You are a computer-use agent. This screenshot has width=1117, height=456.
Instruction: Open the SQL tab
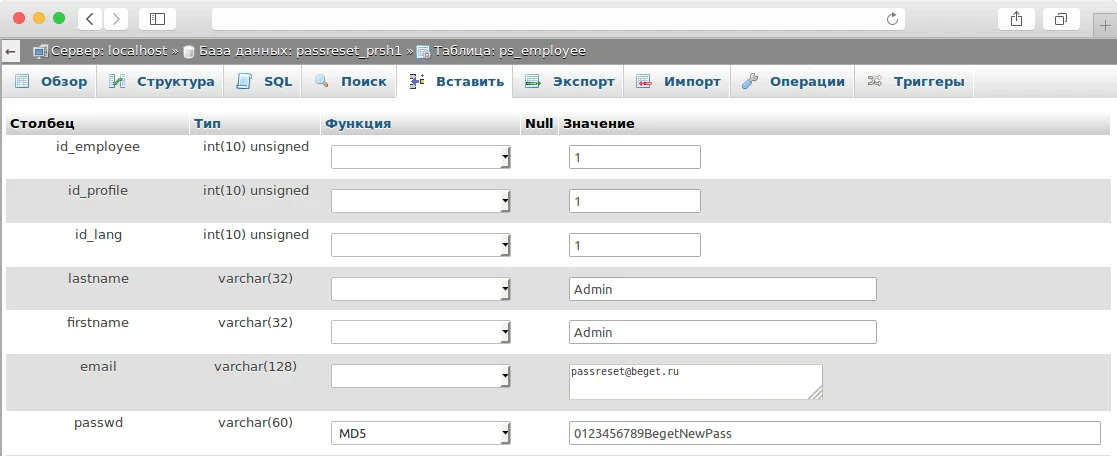265,82
